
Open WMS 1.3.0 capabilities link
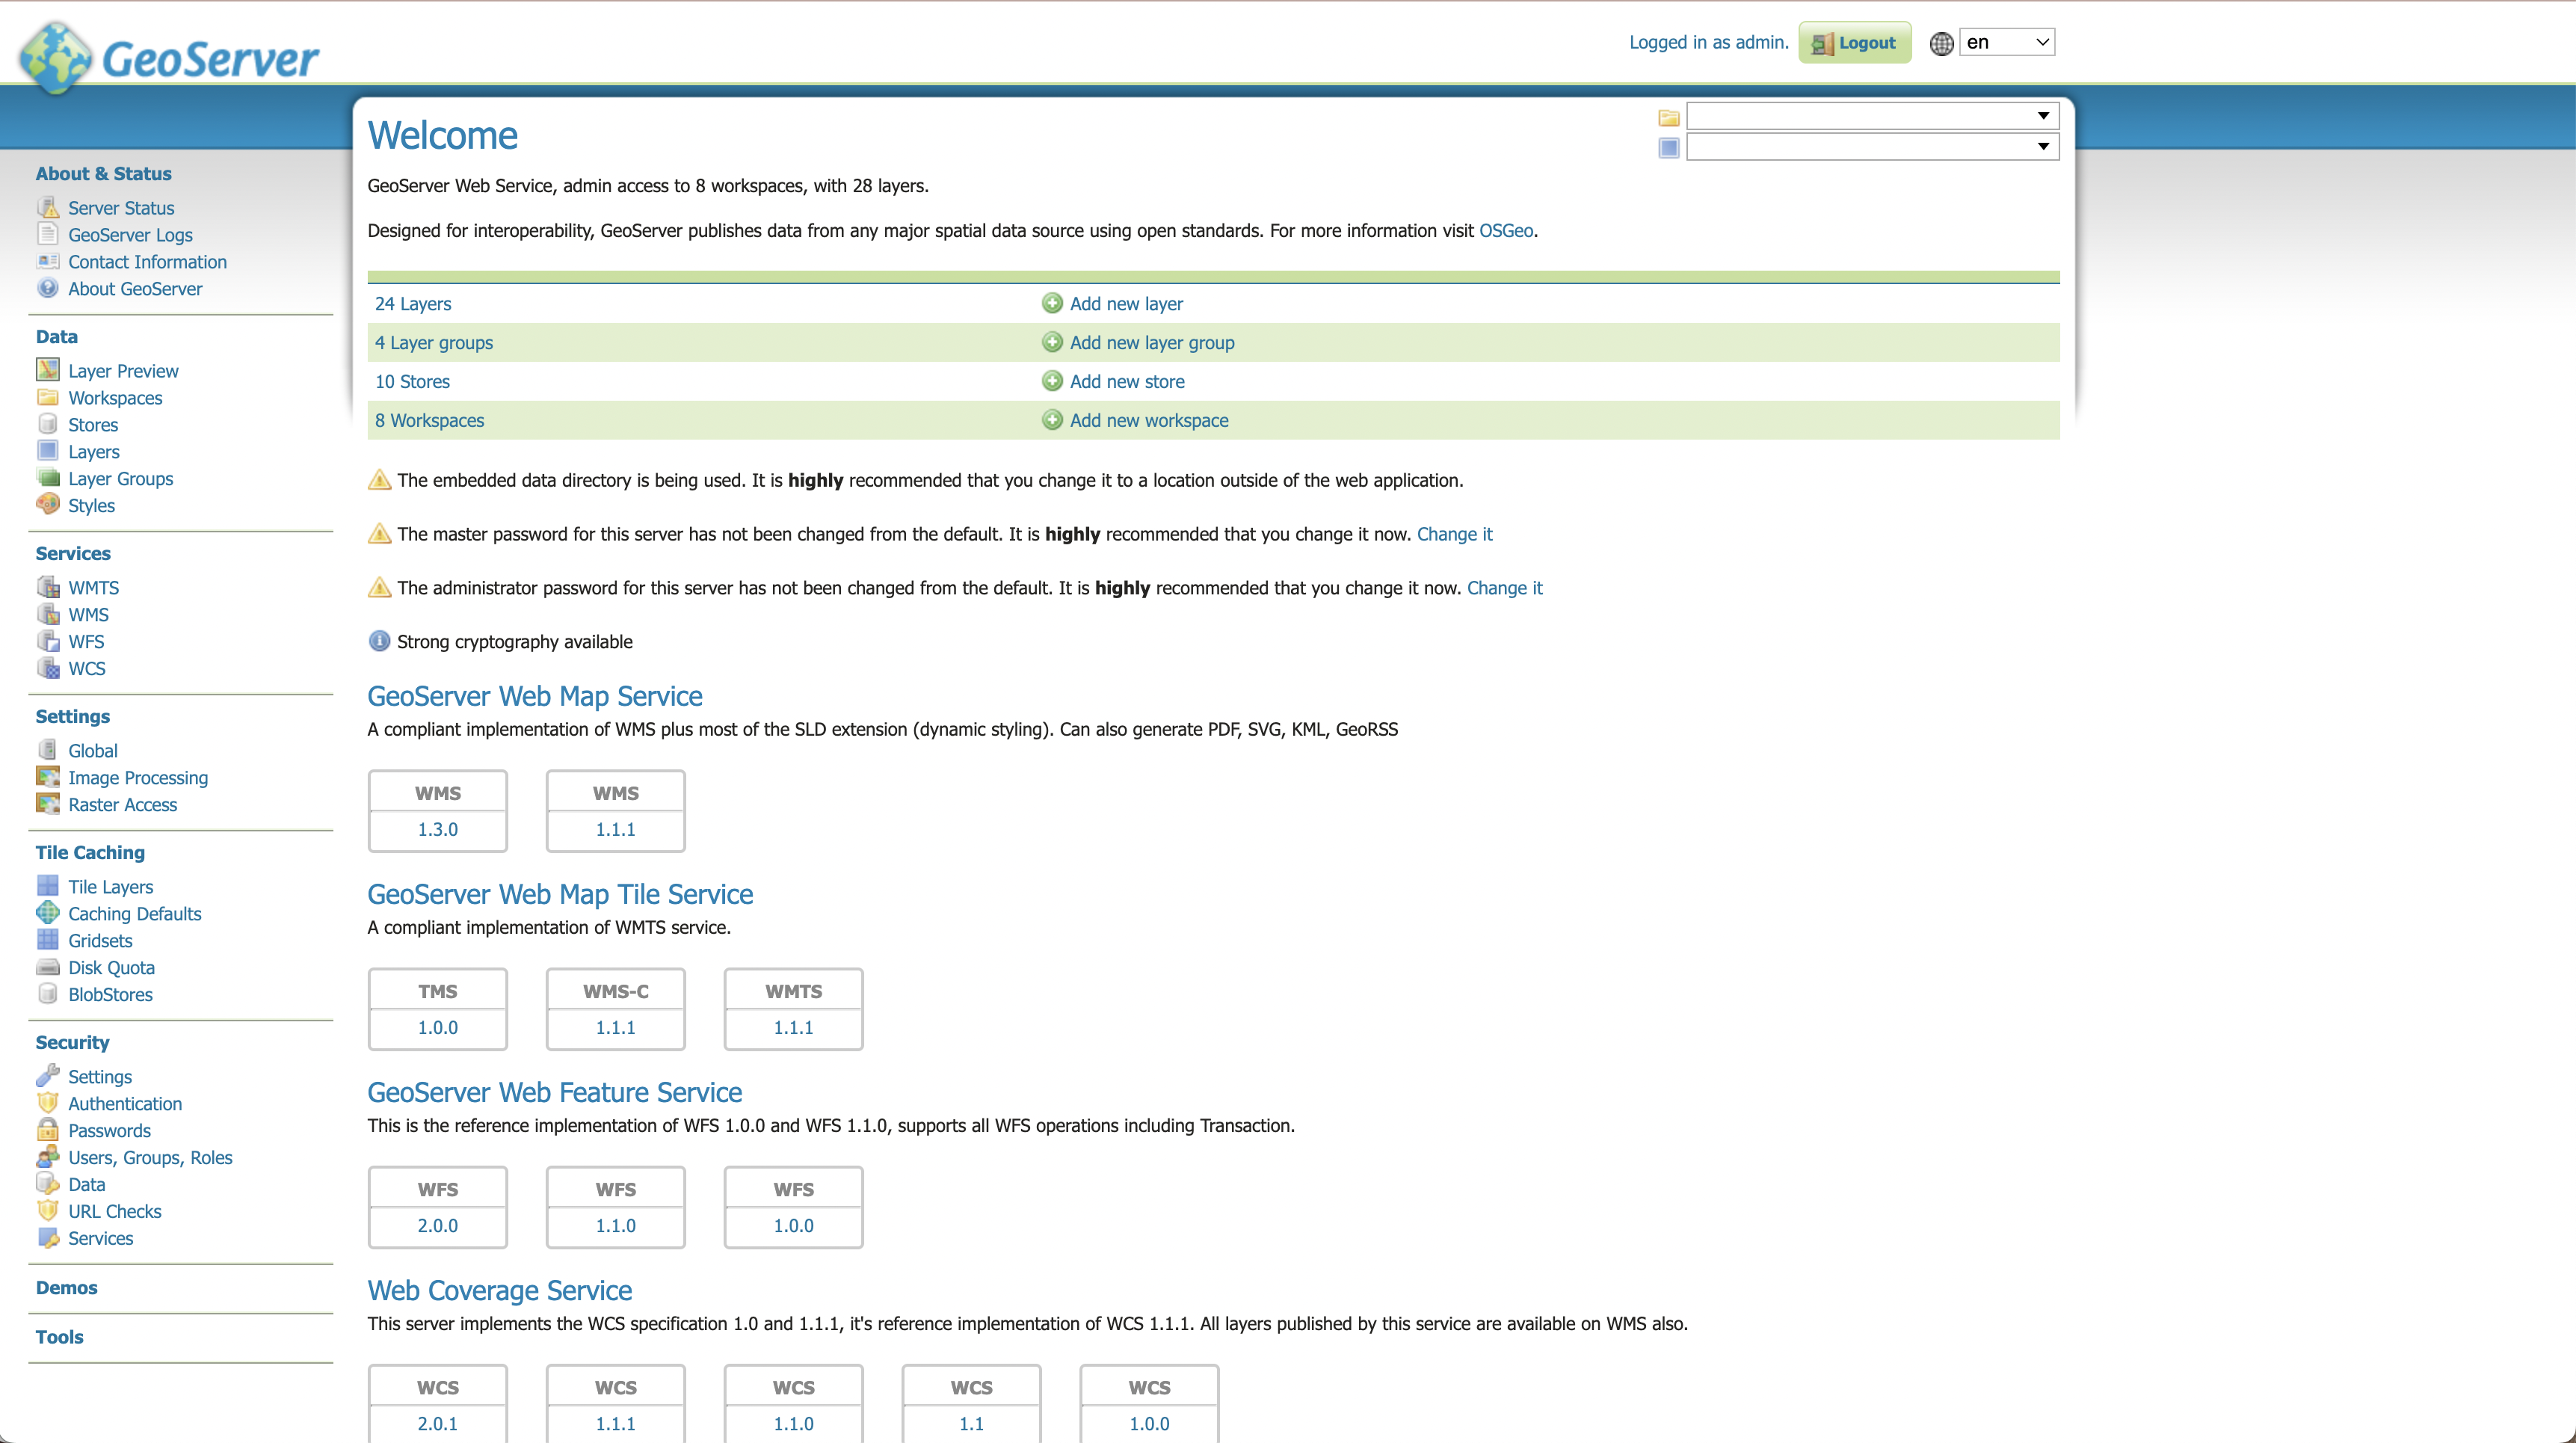438,829
